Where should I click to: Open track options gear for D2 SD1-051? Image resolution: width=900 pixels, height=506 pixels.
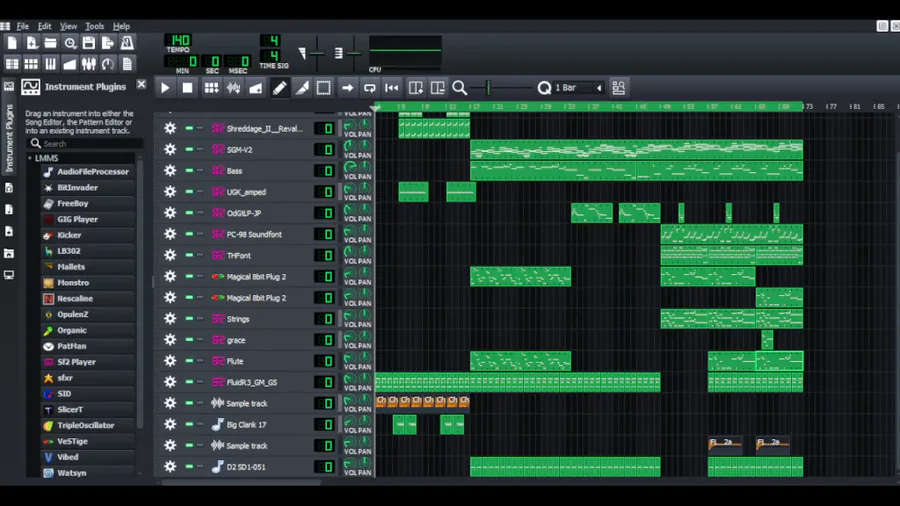170,466
